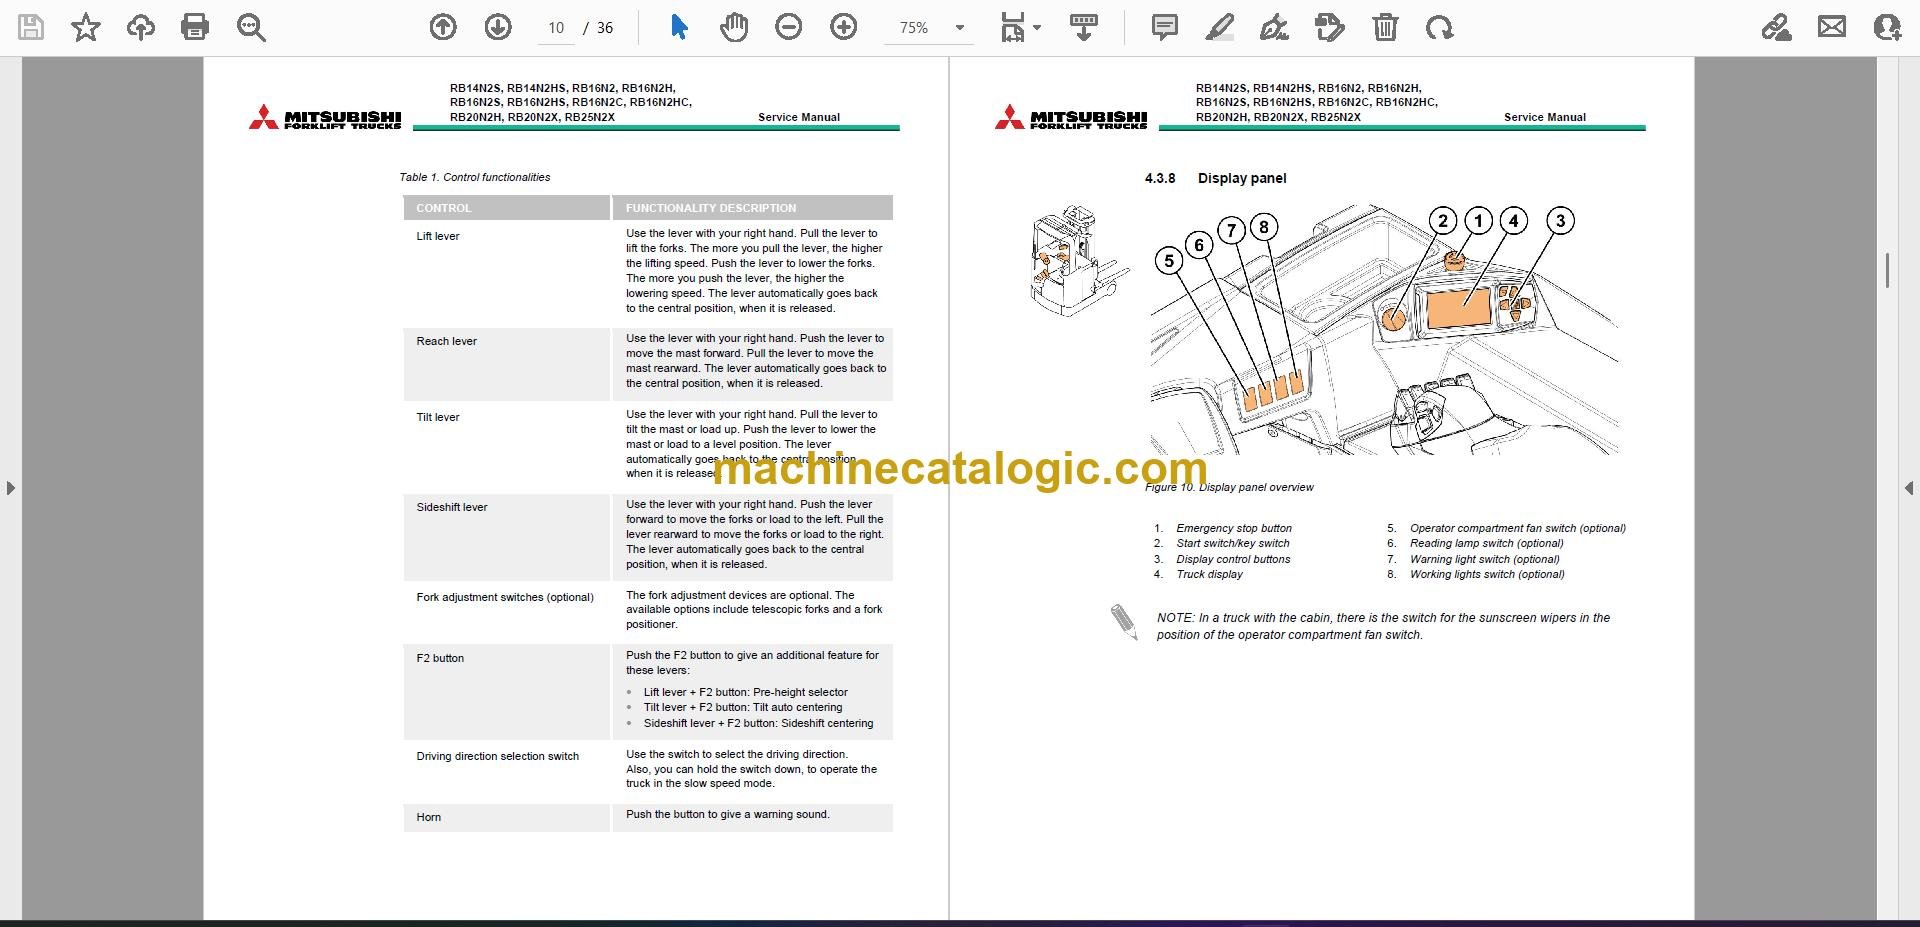Select the highlight text pen tool

[x=1219, y=27]
